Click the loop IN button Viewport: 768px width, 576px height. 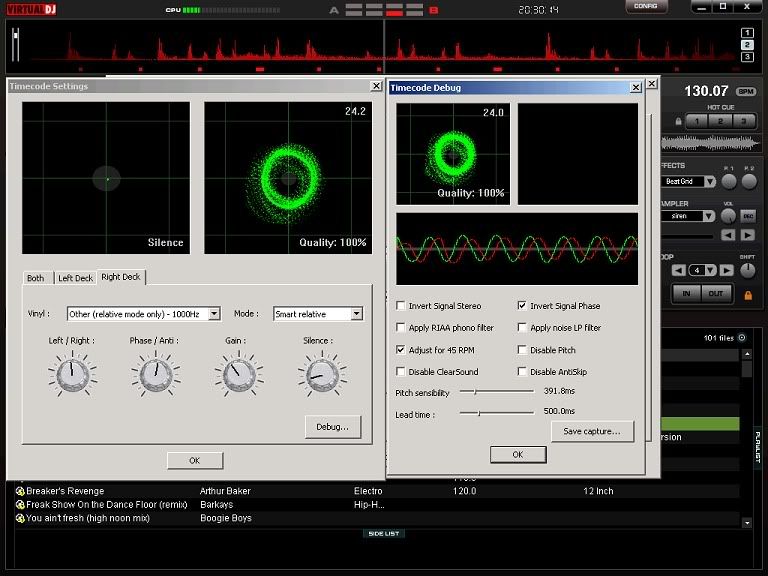686,293
